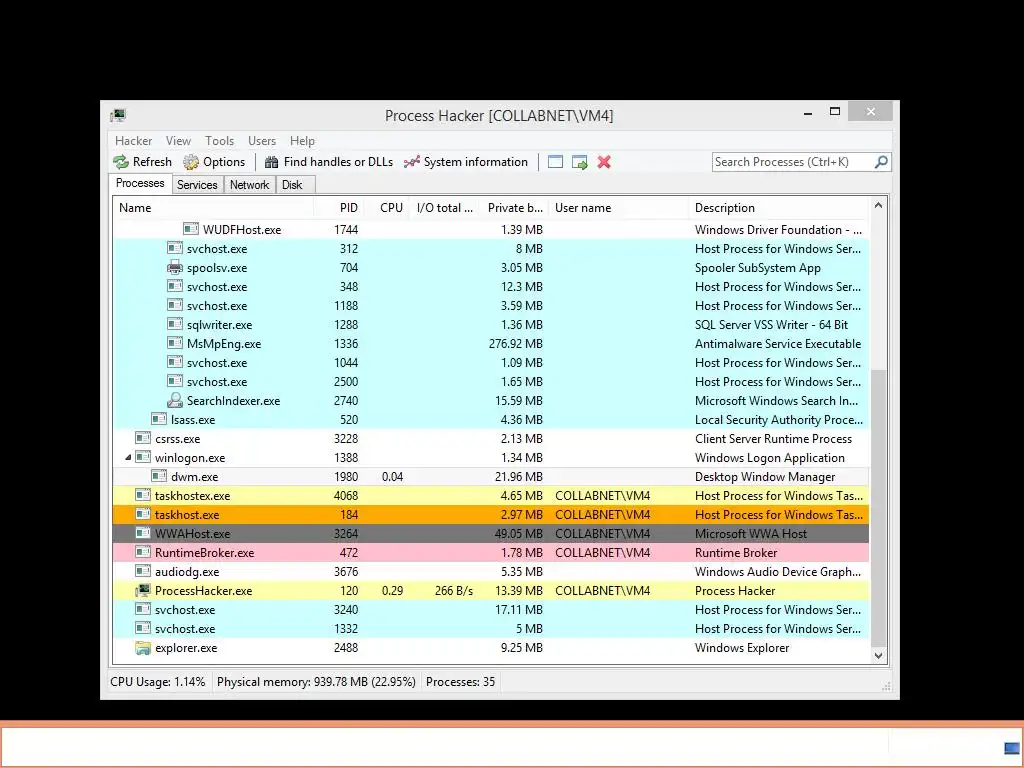1024x768 pixels.
Task: Sort by the Private bytes column header
Action: (513, 208)
